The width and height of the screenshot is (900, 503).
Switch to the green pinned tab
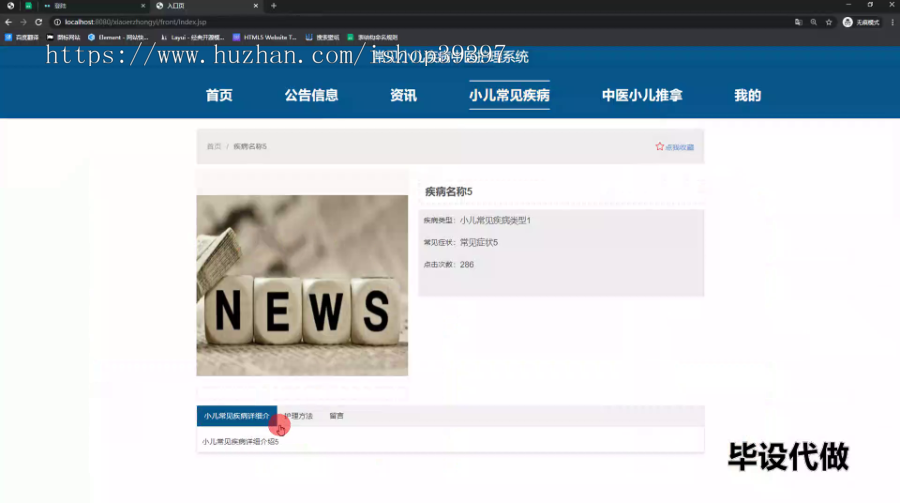click(28, 6)
